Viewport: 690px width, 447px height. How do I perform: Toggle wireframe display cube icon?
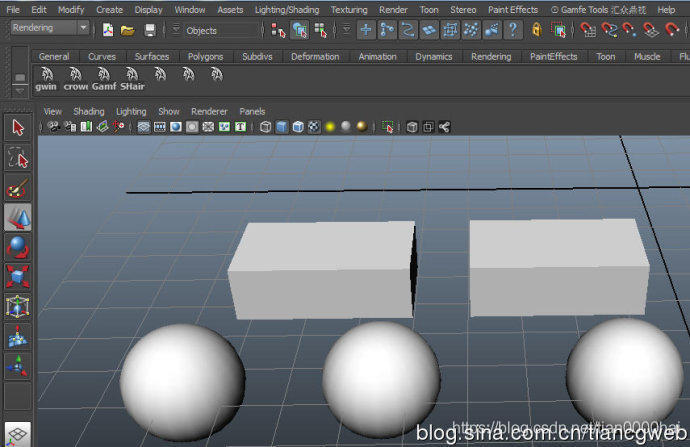click(265, 127)
